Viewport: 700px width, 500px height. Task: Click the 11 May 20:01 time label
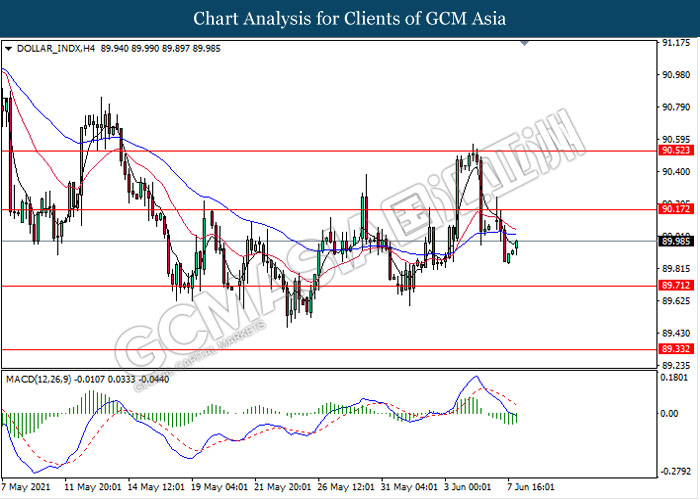92,487
